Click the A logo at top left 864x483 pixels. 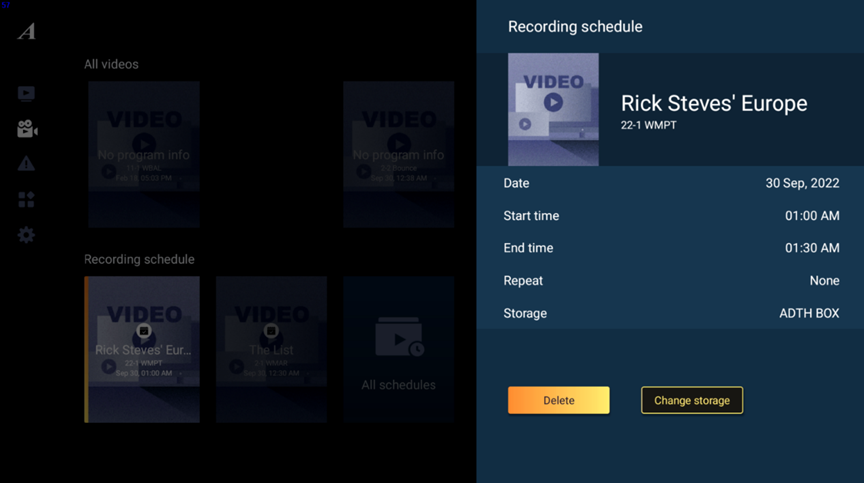pyautogui.click(x=26, y=31)
